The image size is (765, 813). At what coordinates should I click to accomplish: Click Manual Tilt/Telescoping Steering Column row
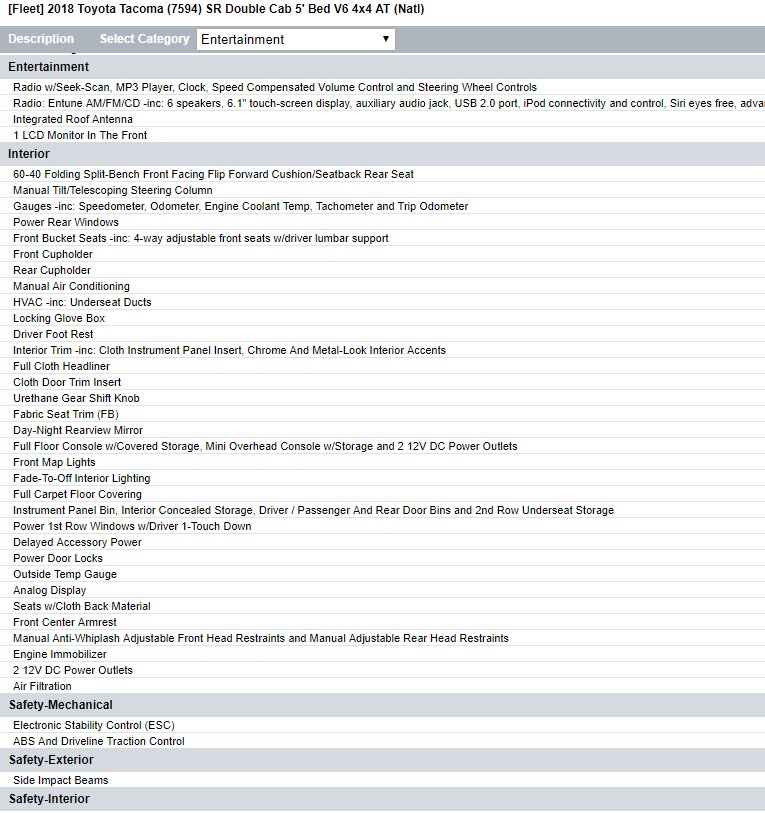382,190
